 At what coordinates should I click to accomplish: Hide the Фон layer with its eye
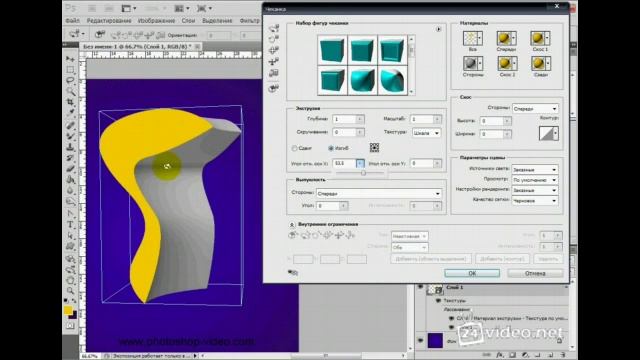[x=420, y=340]
